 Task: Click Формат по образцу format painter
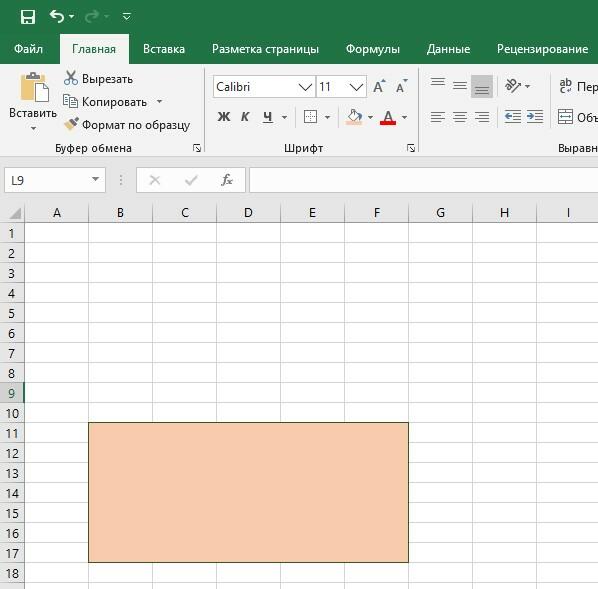coord(127,125)
